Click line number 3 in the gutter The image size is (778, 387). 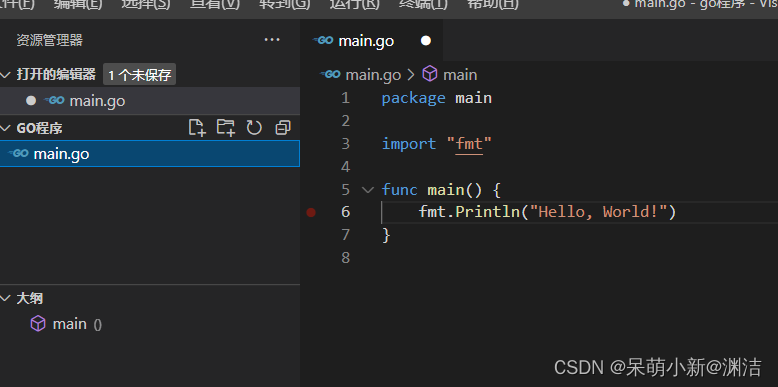point(345,144)
